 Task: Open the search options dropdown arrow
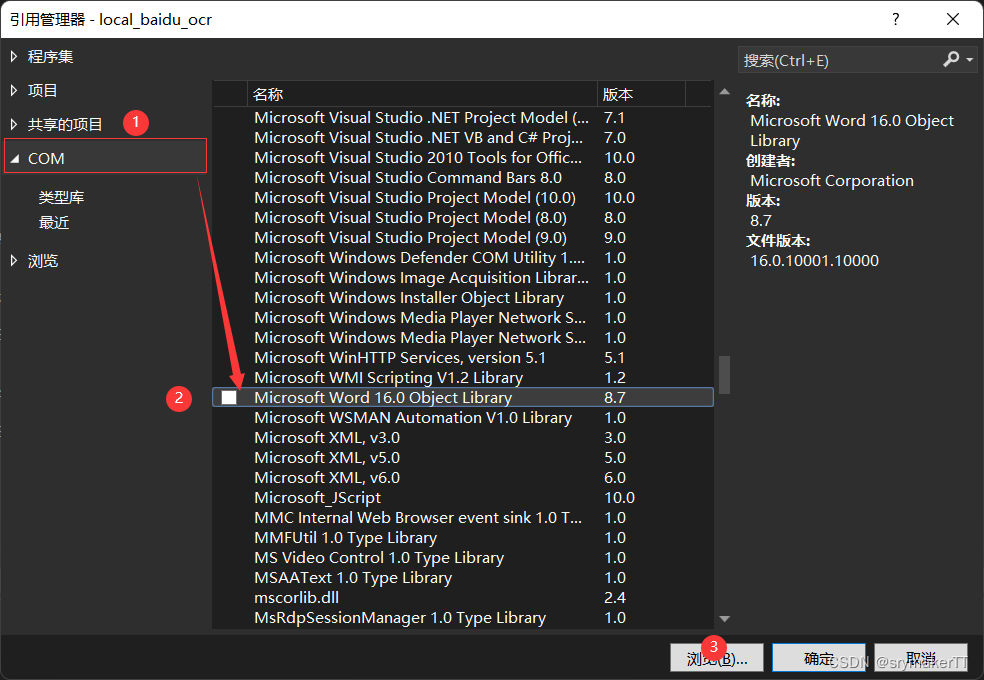click(970, 60)
